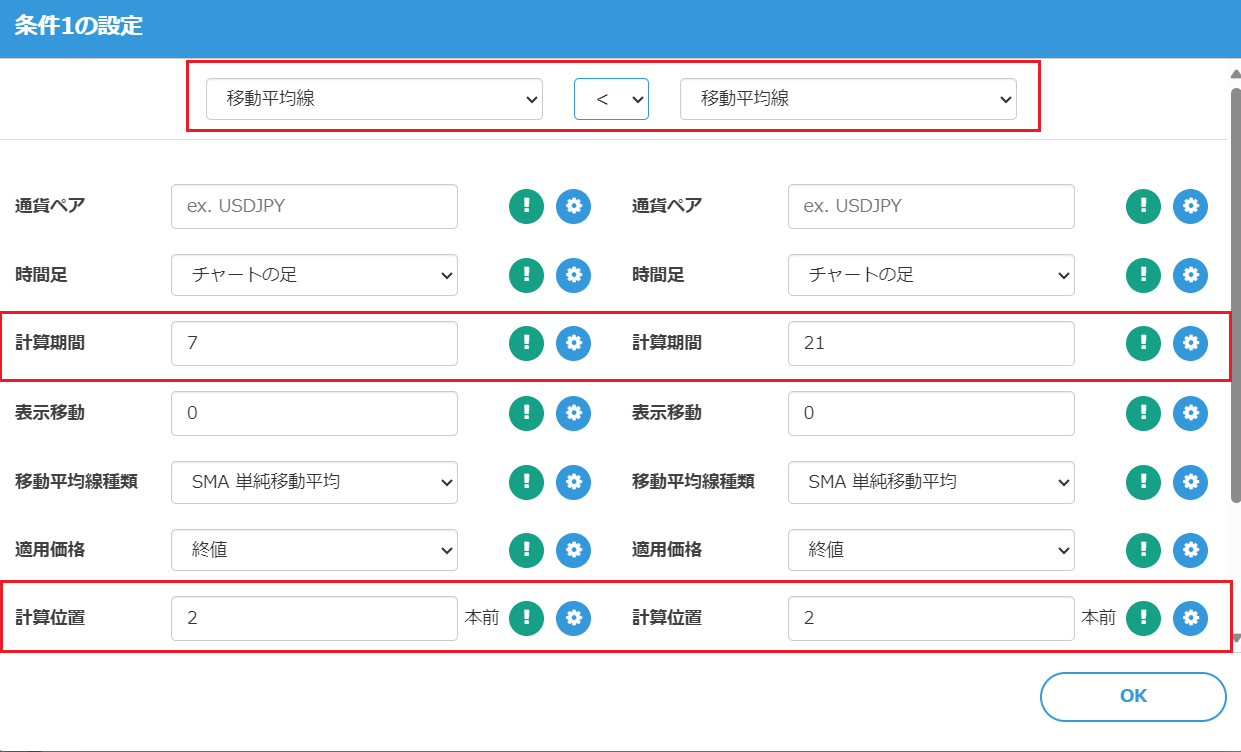Open gear settings for left 時間足 row
Screen dimensions: 1241x752
[x=573, y=275]
